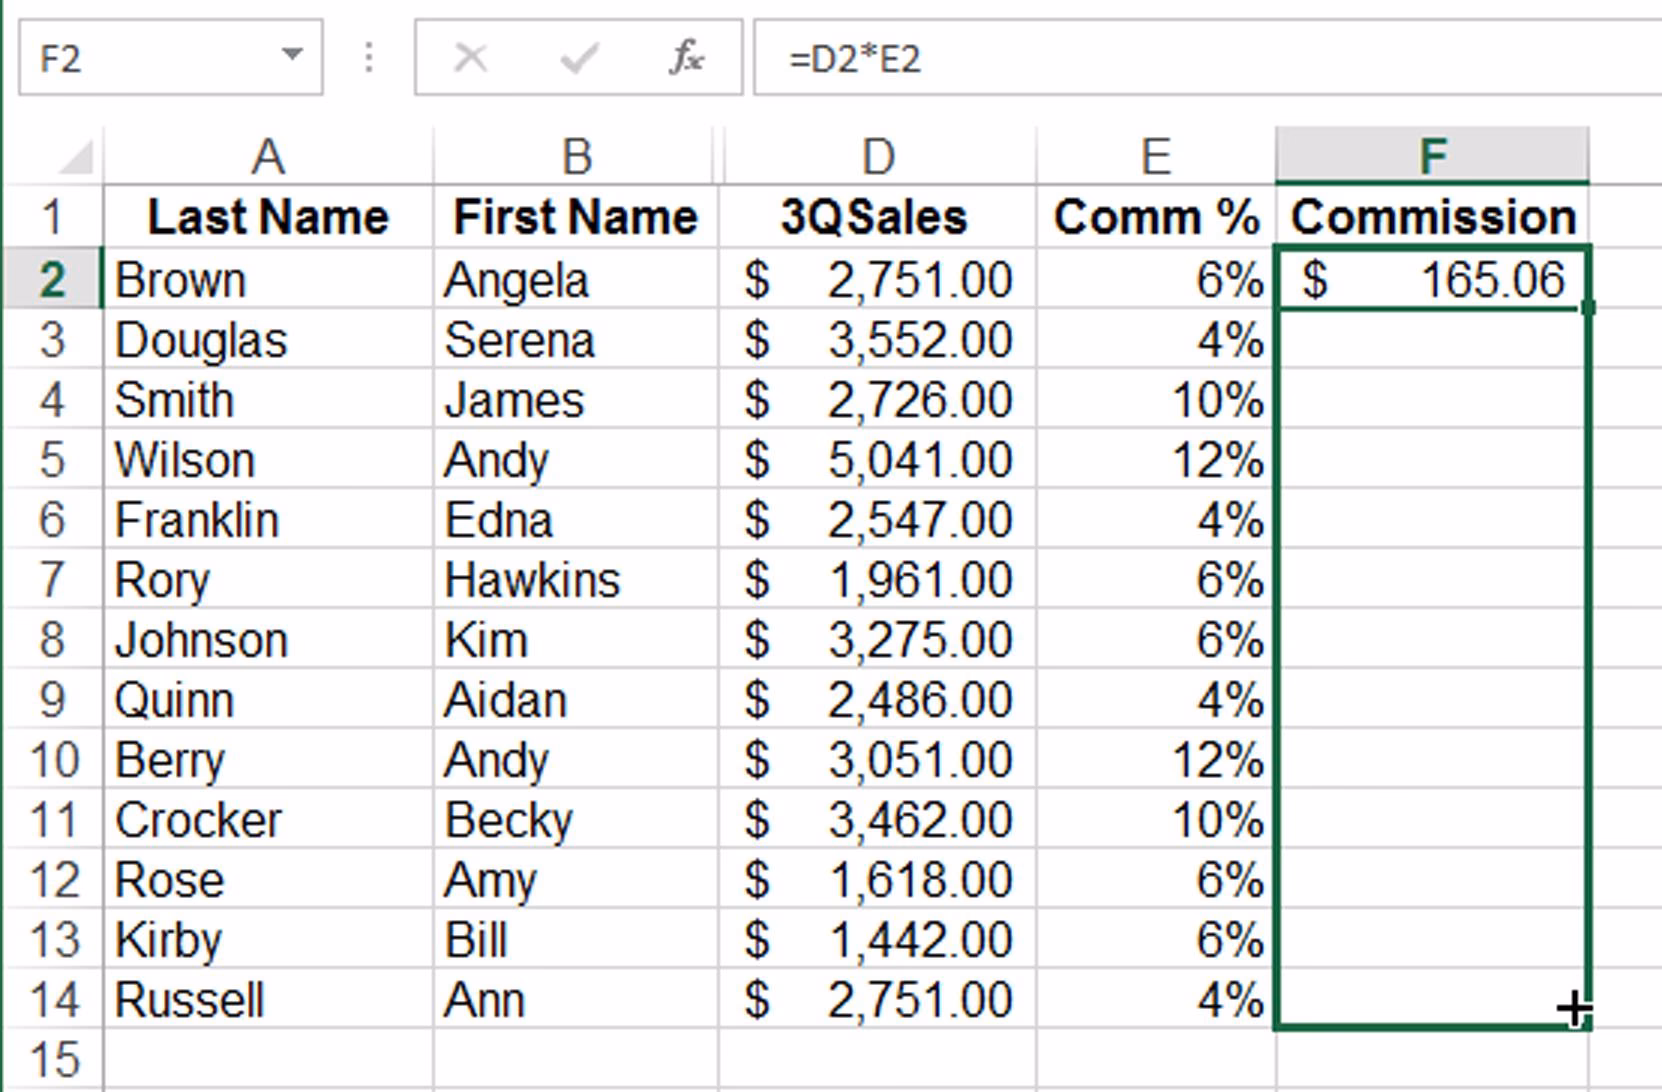
Task: Click the Insert Function fx icon
Action: (x=686, y=58)
